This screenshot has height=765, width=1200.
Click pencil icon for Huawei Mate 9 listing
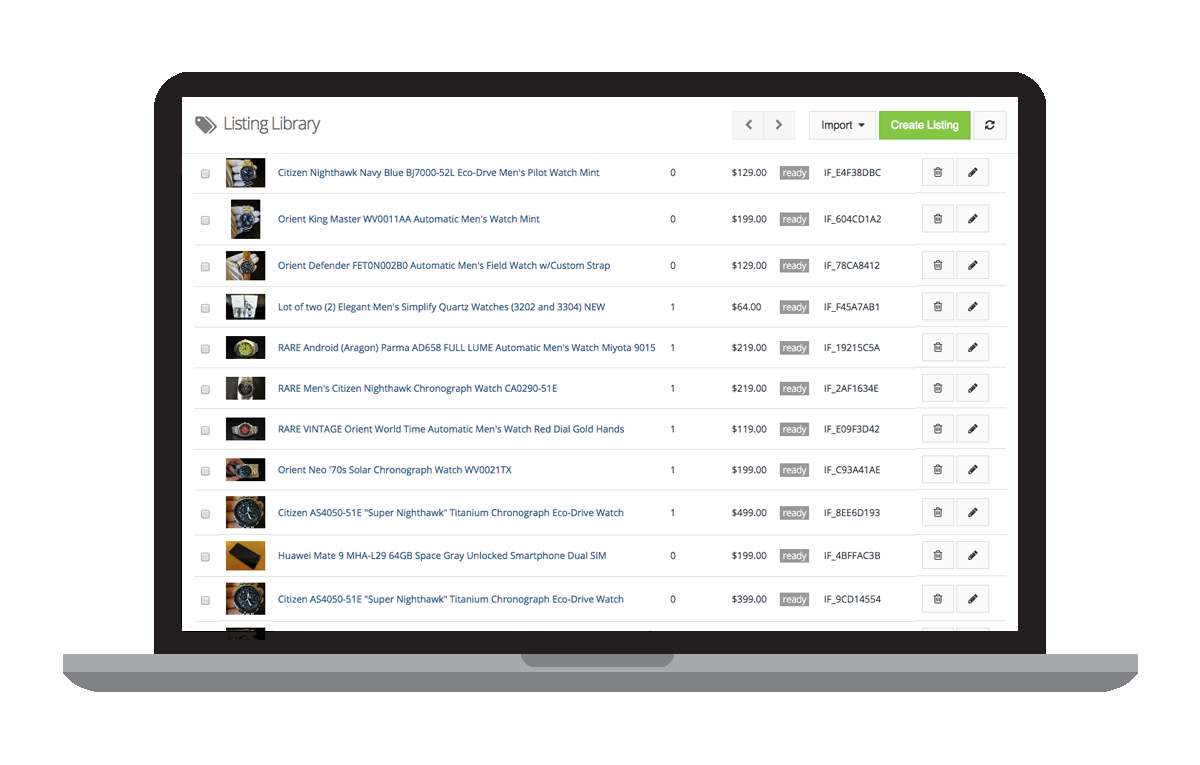(x=972, y=556)
